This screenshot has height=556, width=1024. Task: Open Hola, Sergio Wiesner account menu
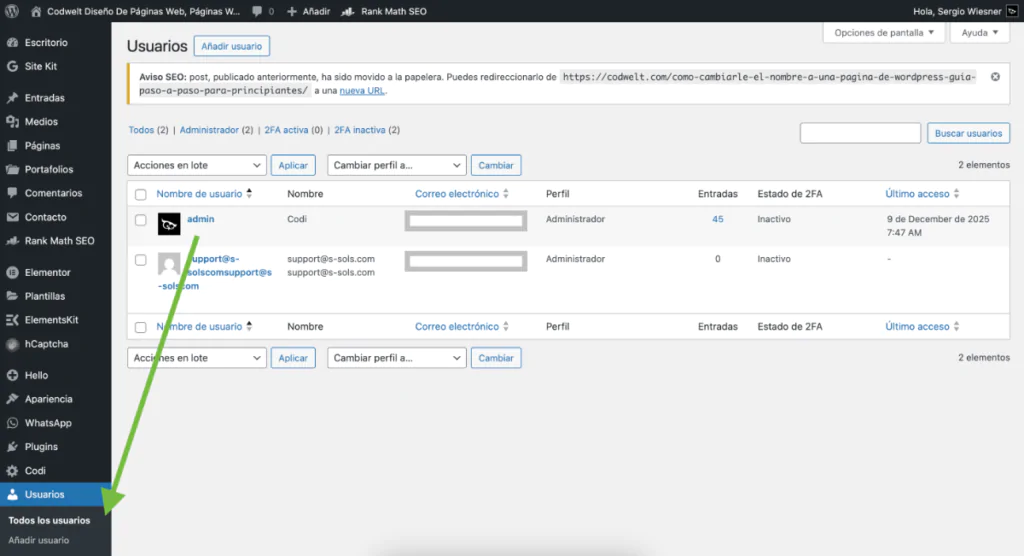(965, 11)
